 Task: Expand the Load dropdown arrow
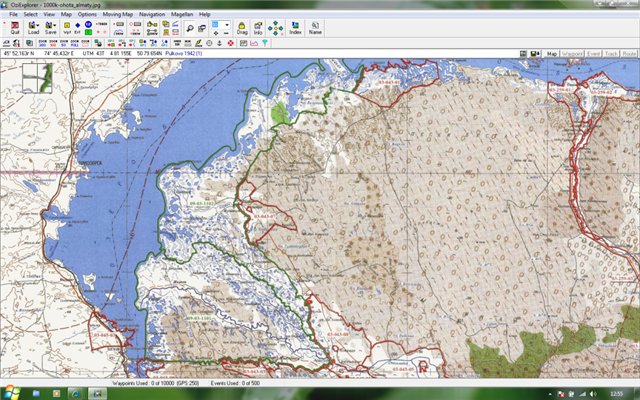coord(38,25)
